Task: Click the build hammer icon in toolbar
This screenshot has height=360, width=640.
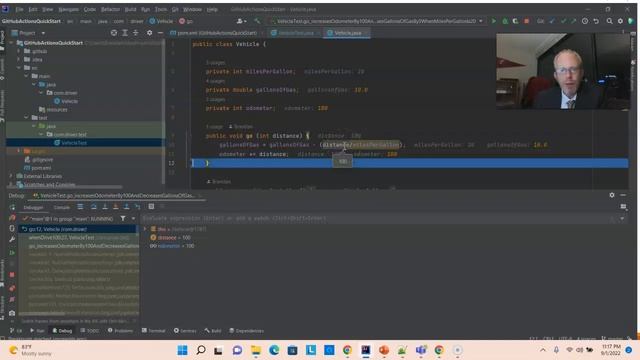Action: coord(257,21)
